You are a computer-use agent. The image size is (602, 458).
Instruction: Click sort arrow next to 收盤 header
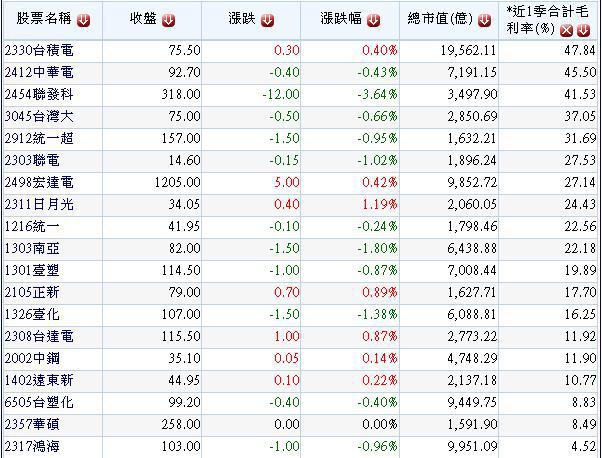point(168,20)
